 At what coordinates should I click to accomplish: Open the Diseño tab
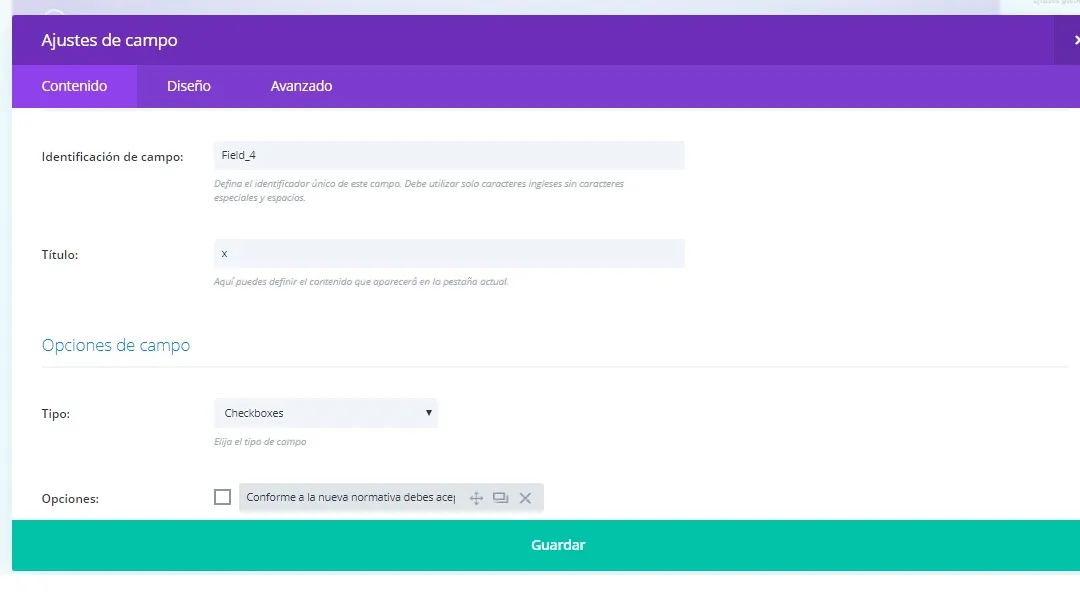(x=189, y=86)
